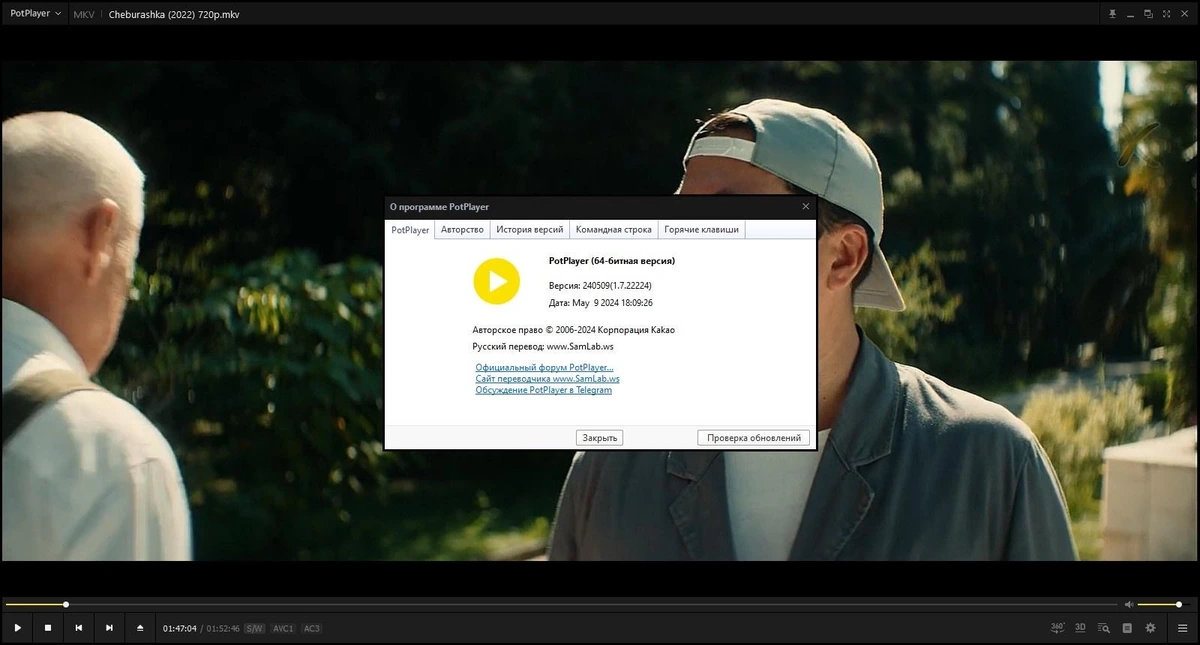Click the PotPlayer (64-битная версия) heading
This screenshot has width=1200, height=645.
[612, 261]
